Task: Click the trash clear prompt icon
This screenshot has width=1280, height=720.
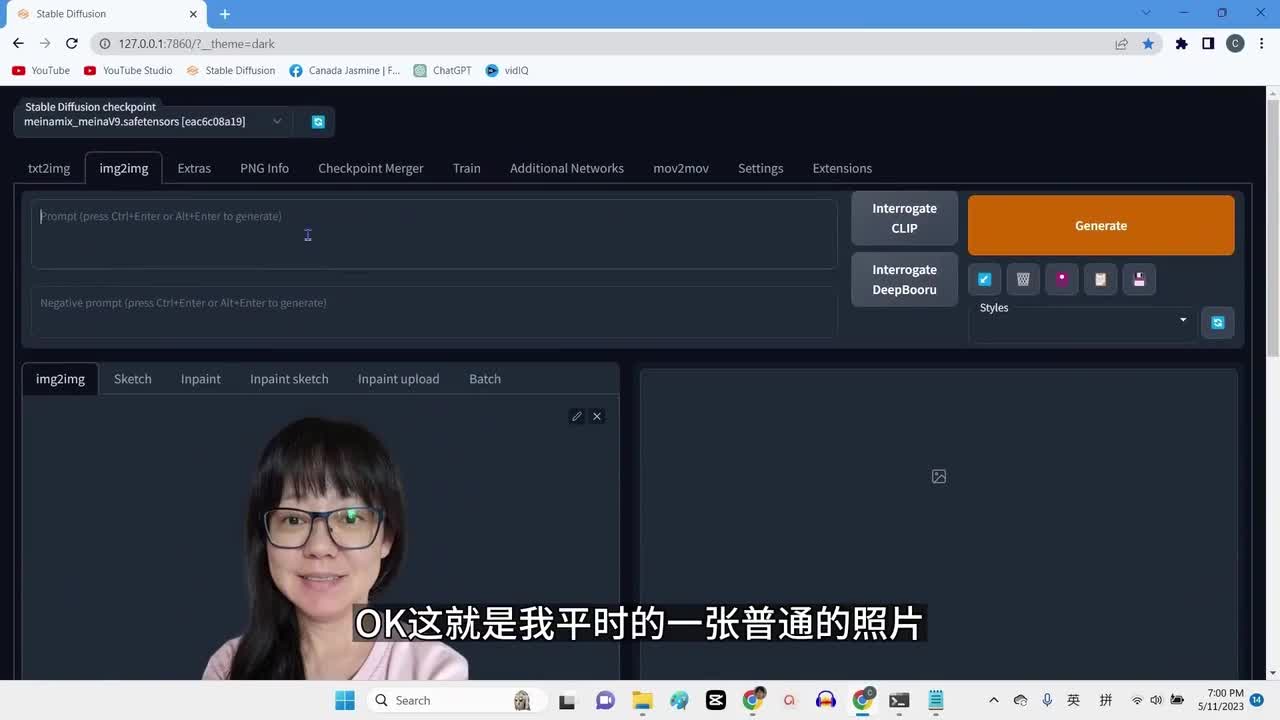Action: click(1023, 280)
